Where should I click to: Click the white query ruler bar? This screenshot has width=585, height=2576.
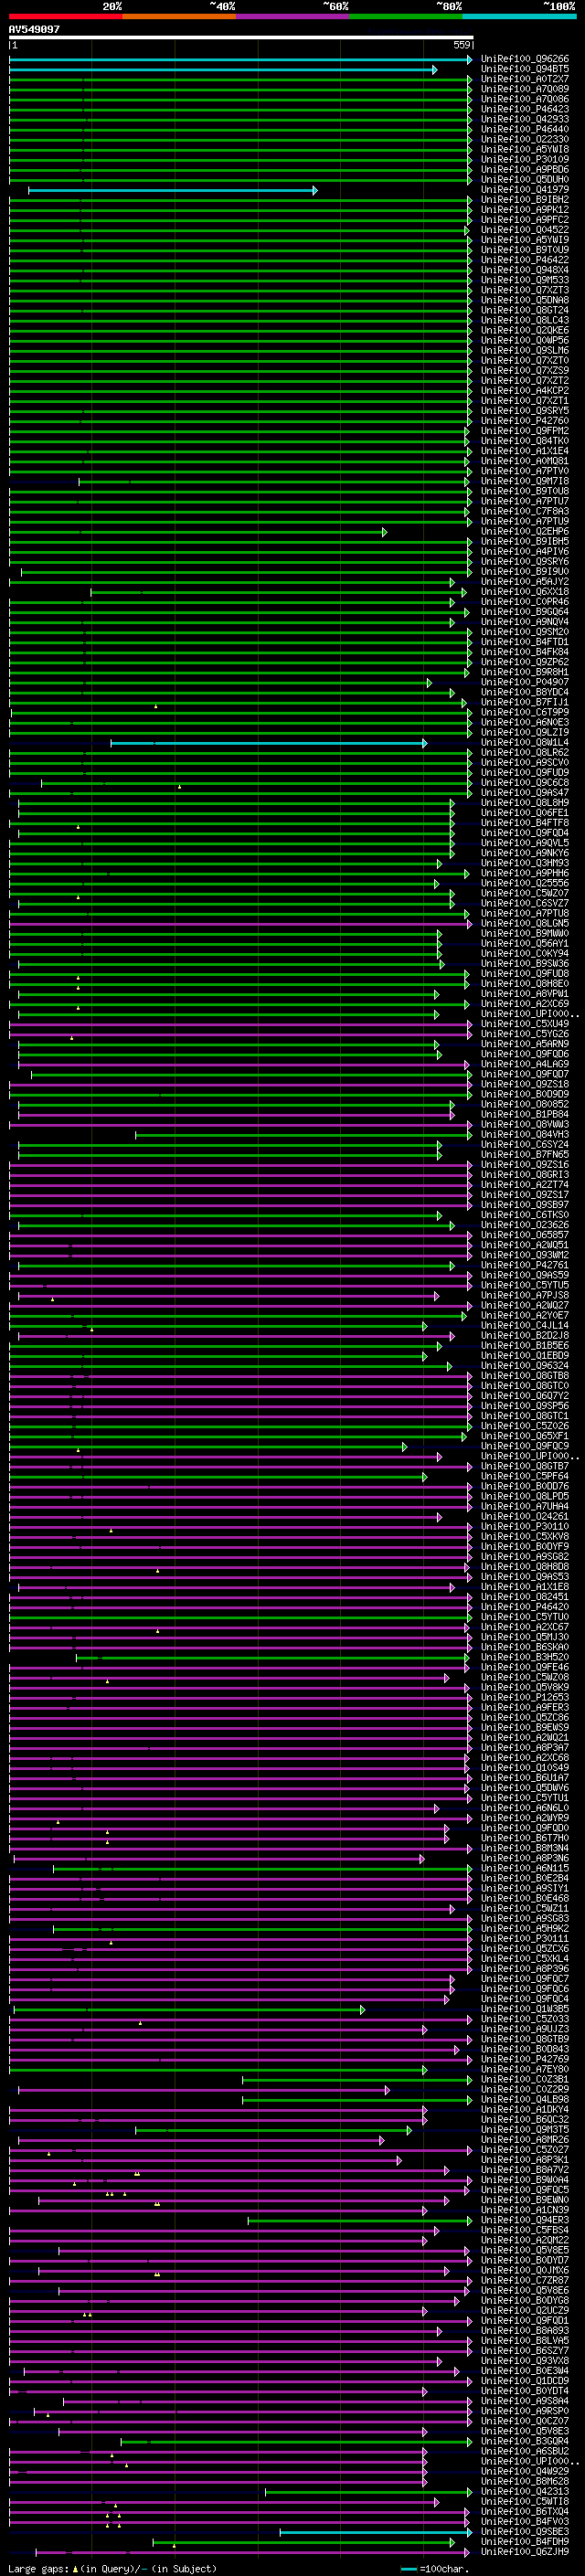click(x=240, y=37)
